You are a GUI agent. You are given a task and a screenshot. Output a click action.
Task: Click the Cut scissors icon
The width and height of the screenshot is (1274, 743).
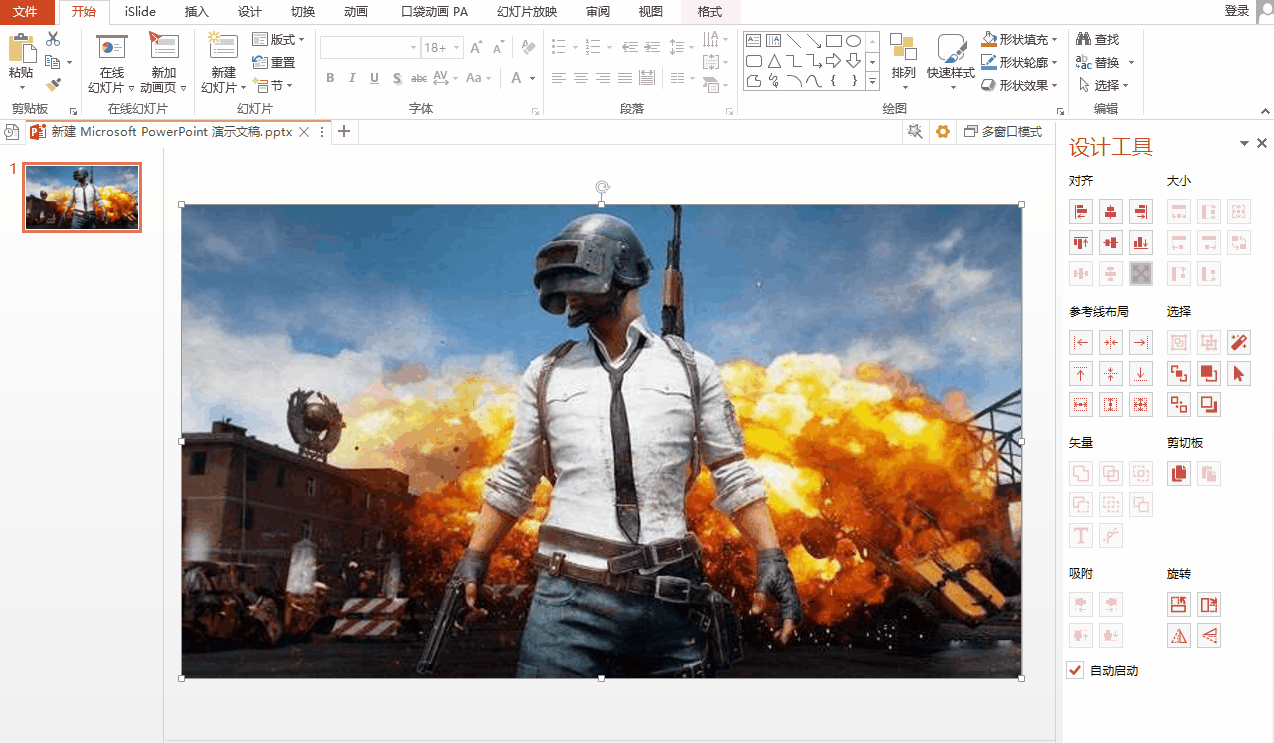pos(53,39)
